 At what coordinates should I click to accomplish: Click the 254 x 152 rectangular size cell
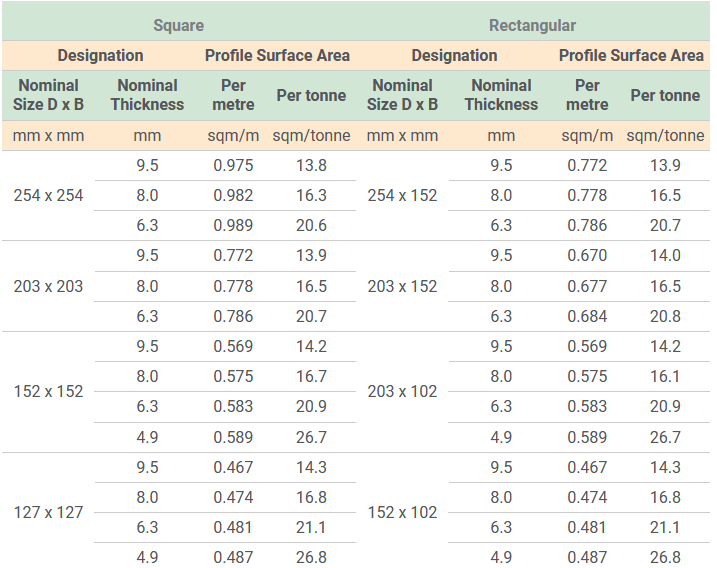(x=402, y=196)
